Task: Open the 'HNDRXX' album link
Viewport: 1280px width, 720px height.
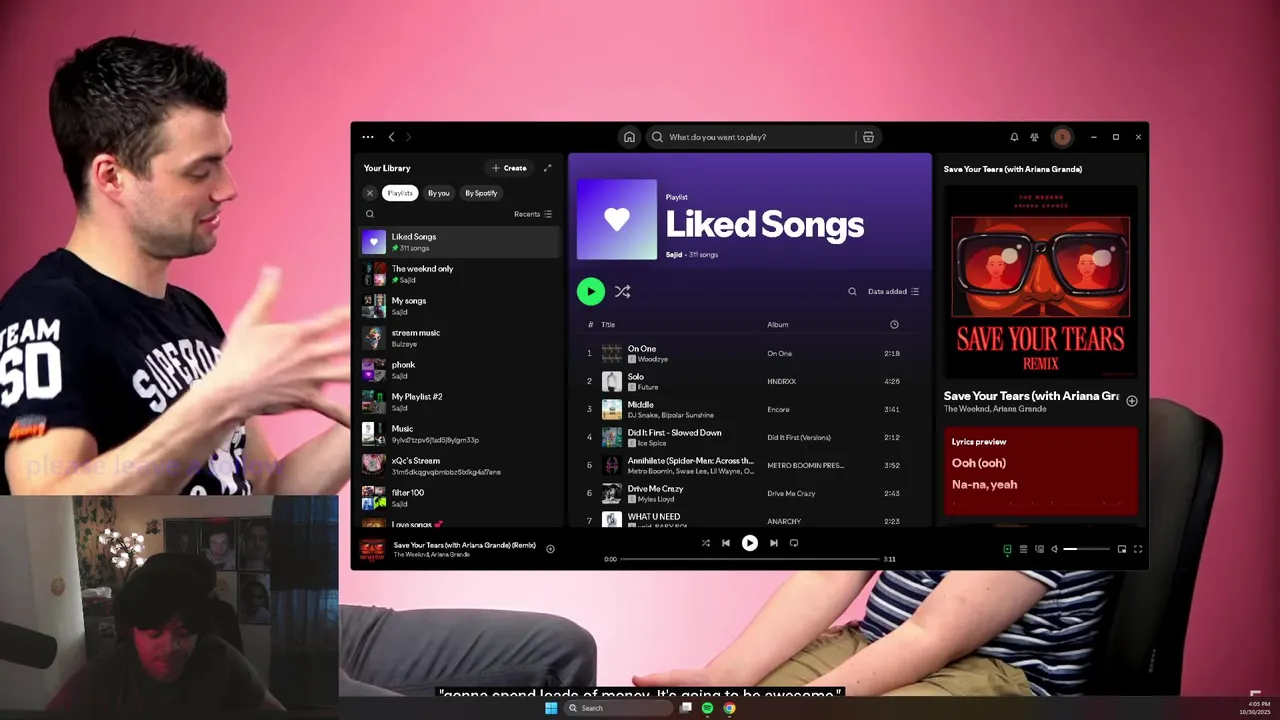Action: point(781,381)
